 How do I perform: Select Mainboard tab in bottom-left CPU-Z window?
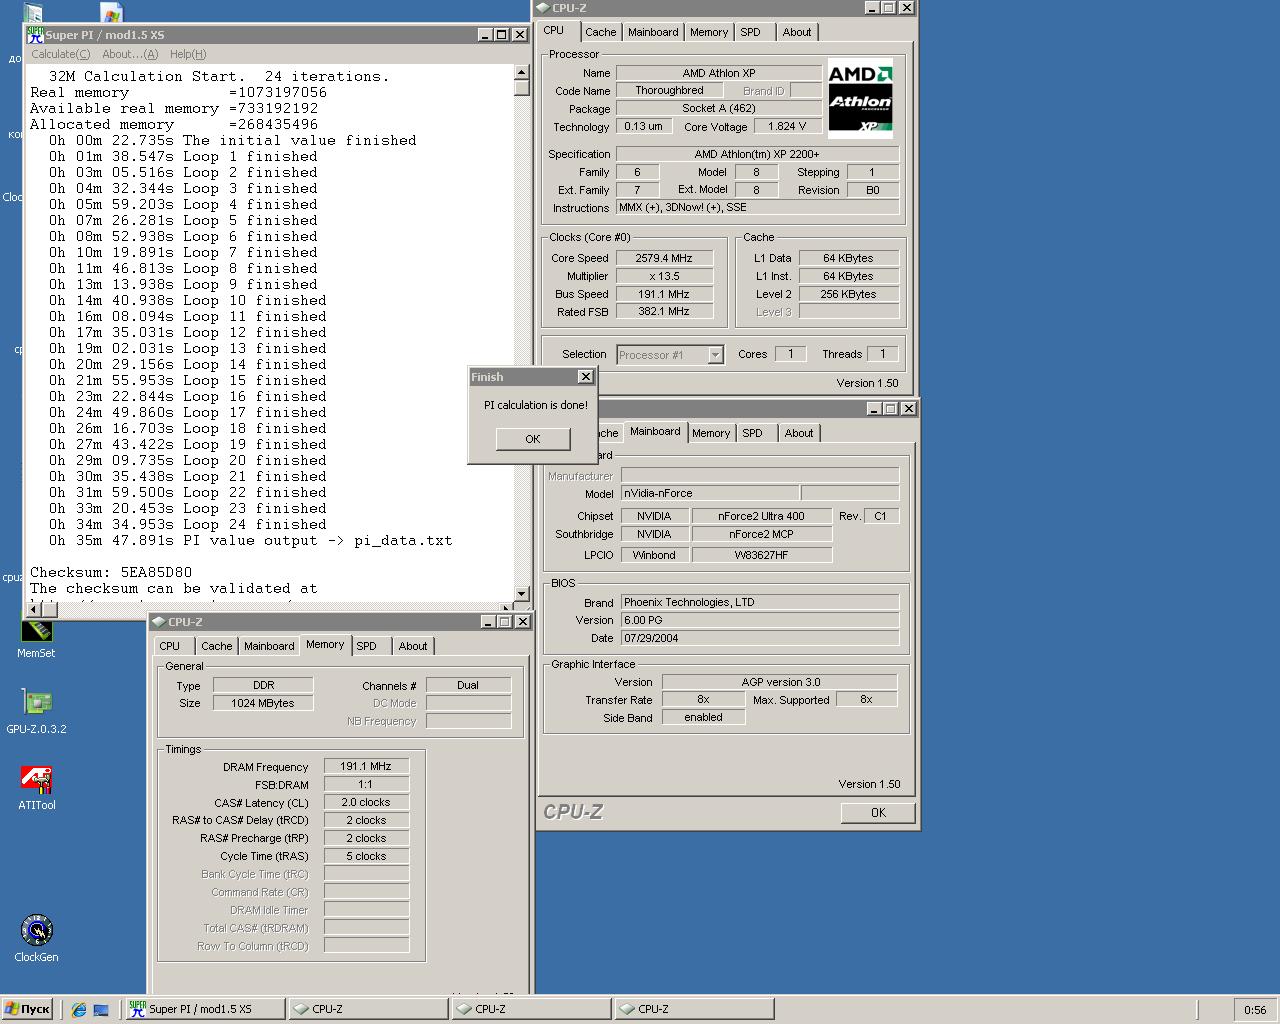269,646
